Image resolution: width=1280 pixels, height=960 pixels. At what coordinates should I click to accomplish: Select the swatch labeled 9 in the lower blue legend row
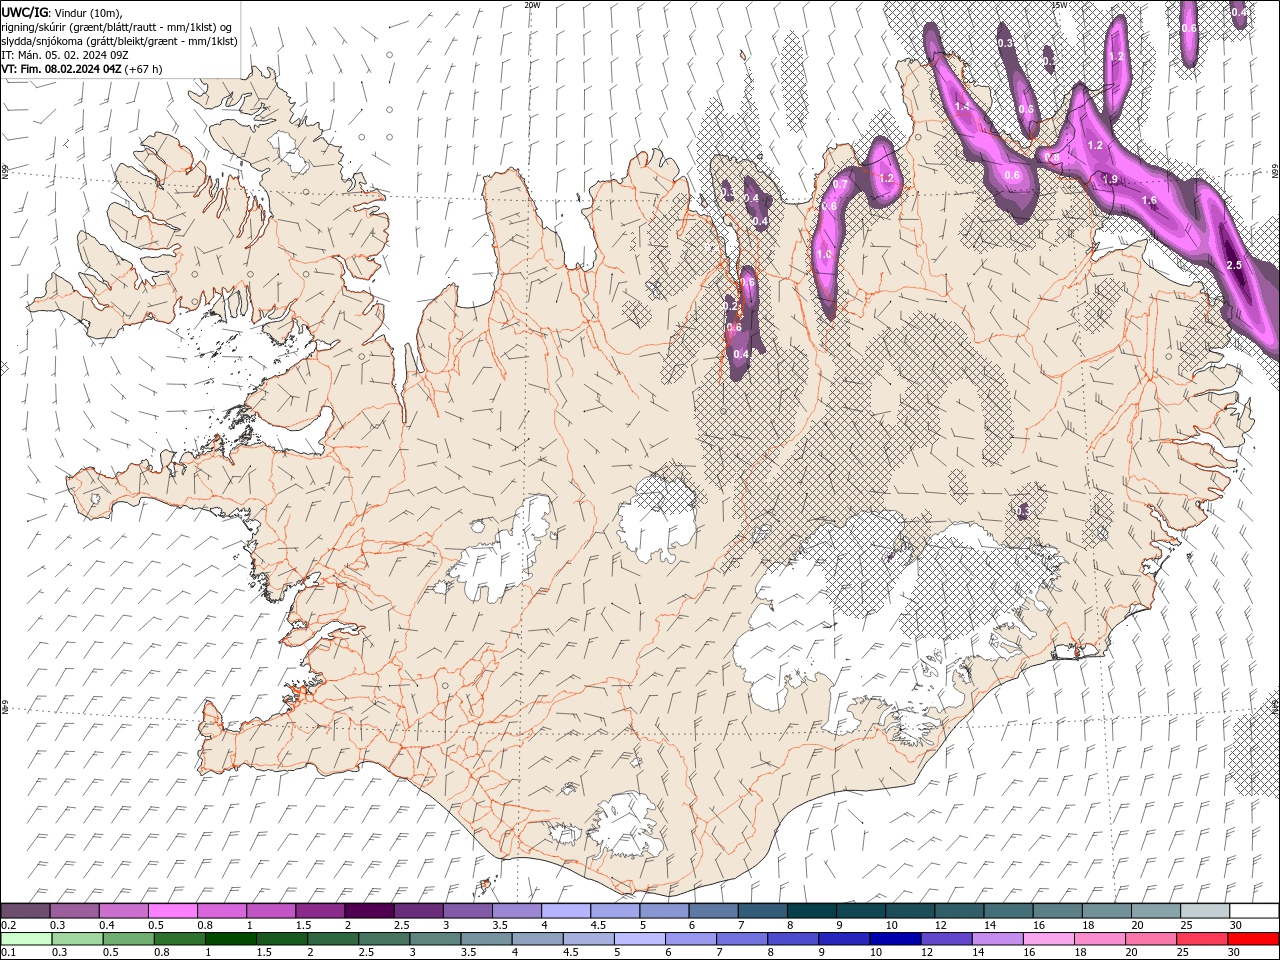(x=843, y=939)
